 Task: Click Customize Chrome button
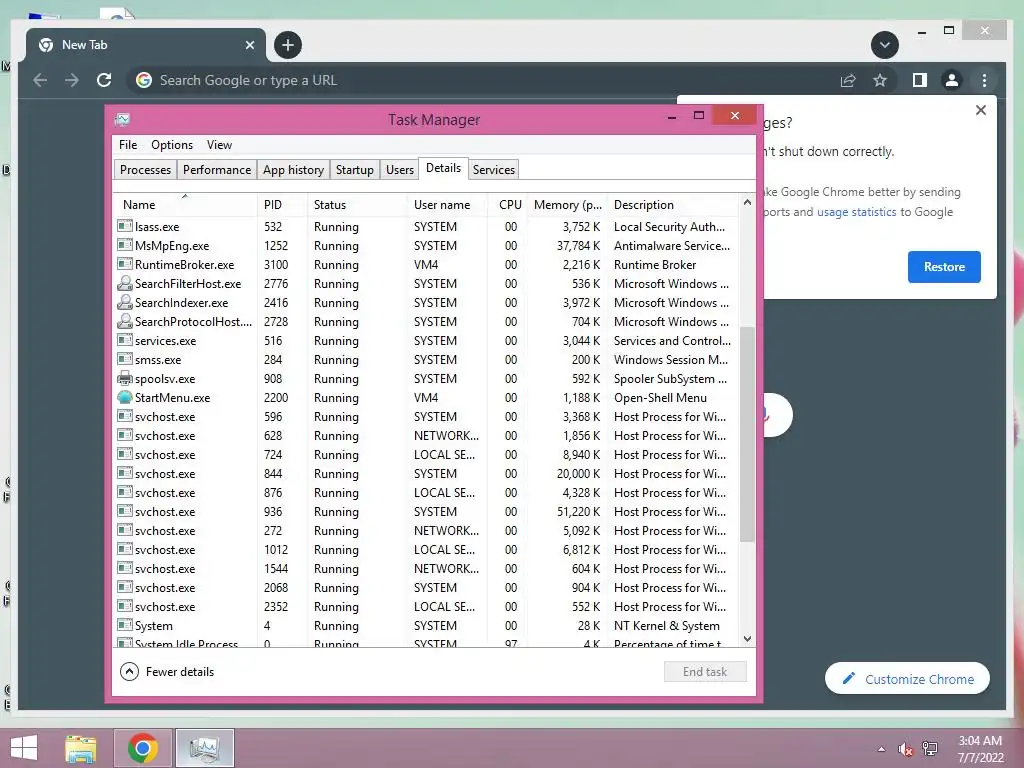click(907, 679)
